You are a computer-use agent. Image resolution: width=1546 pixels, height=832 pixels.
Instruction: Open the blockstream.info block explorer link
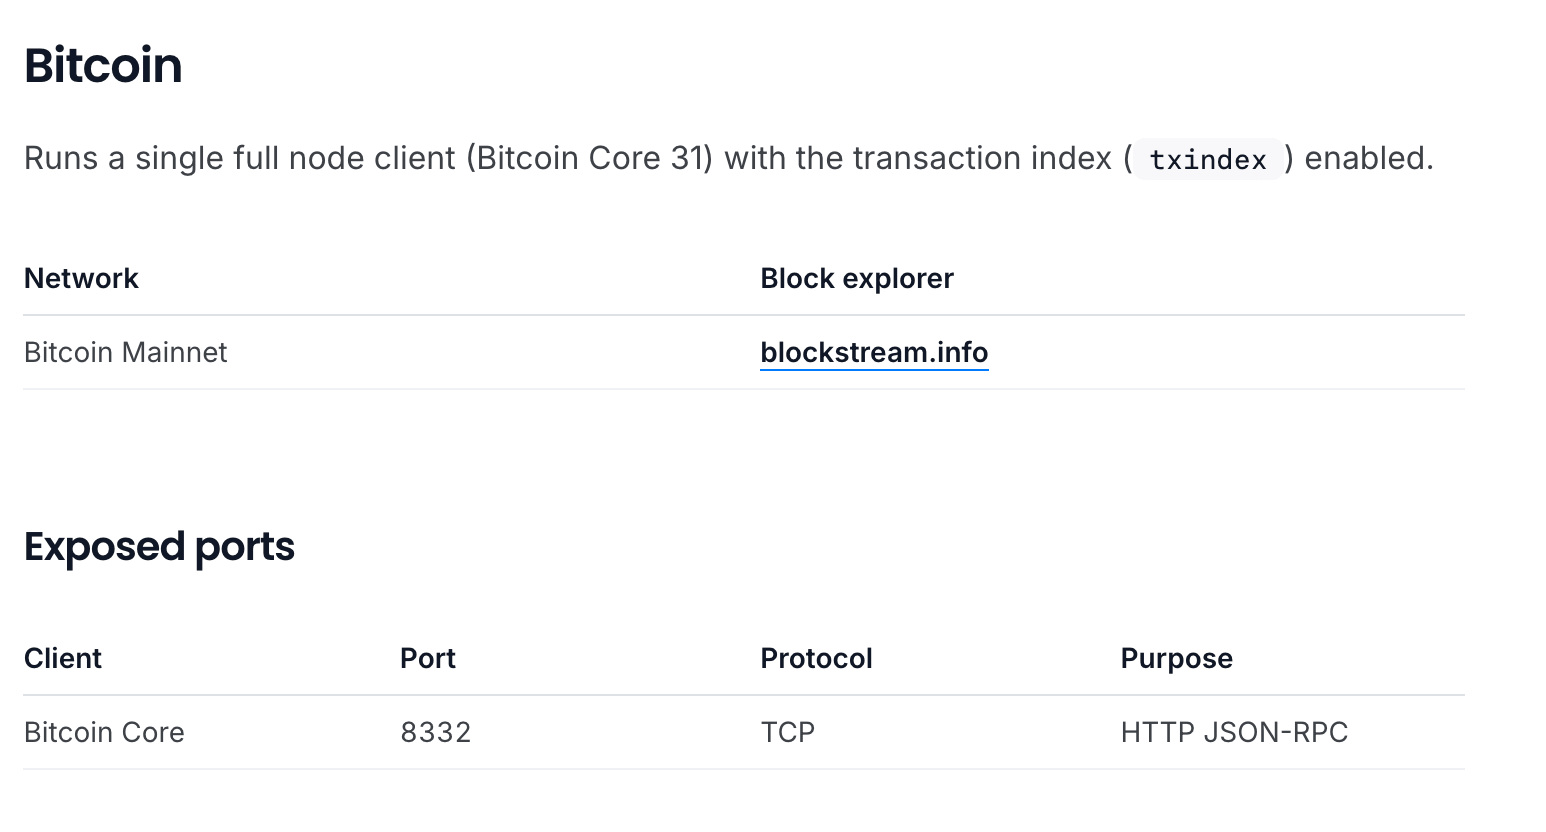(874, 352)
